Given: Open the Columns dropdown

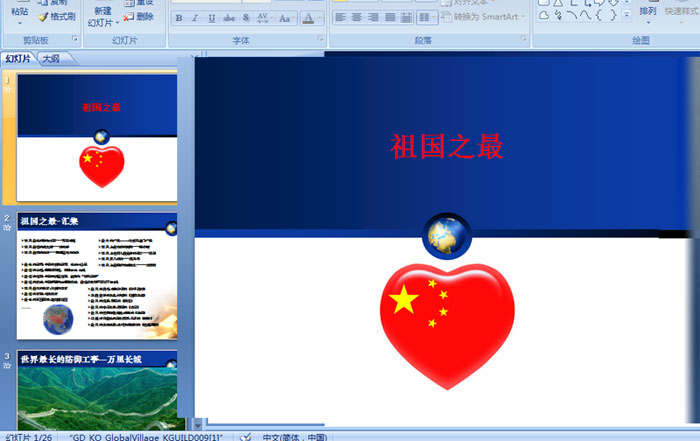Looking at the screenshot, I should coord(427,17).
